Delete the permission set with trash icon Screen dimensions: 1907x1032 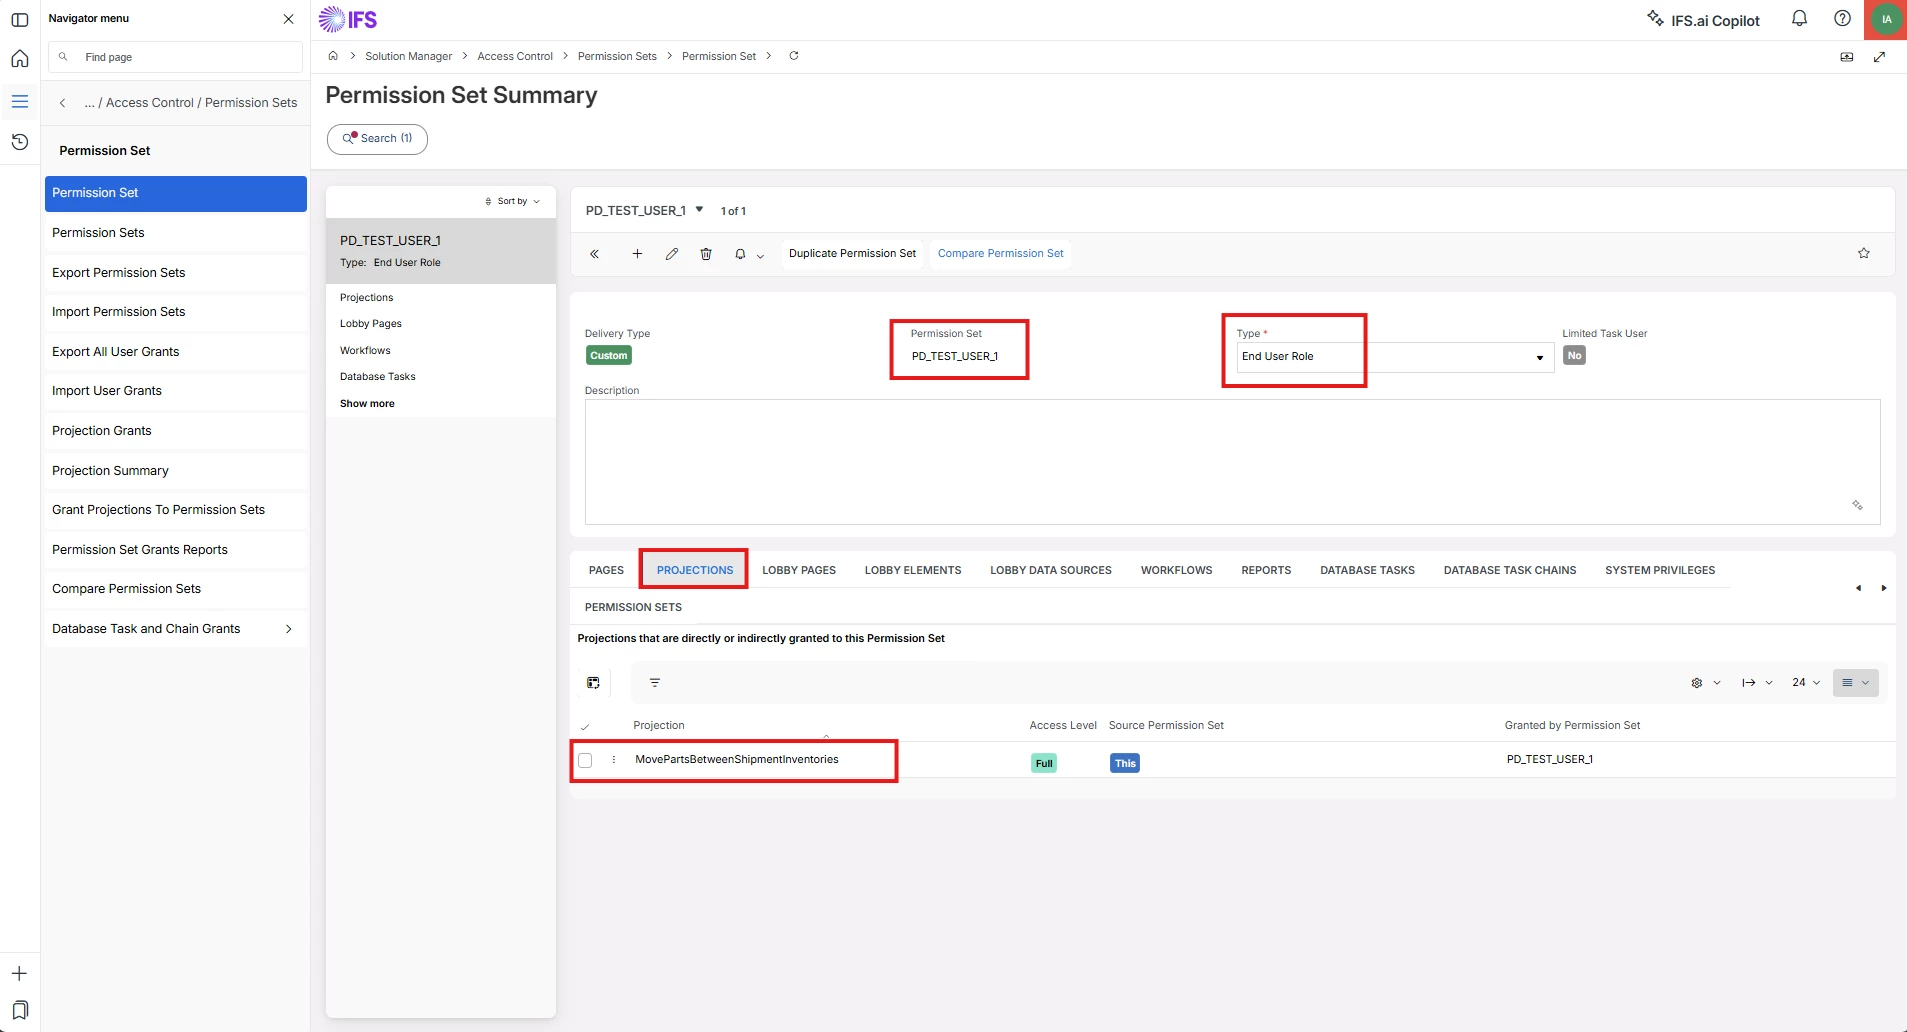(x=706, y=254)
